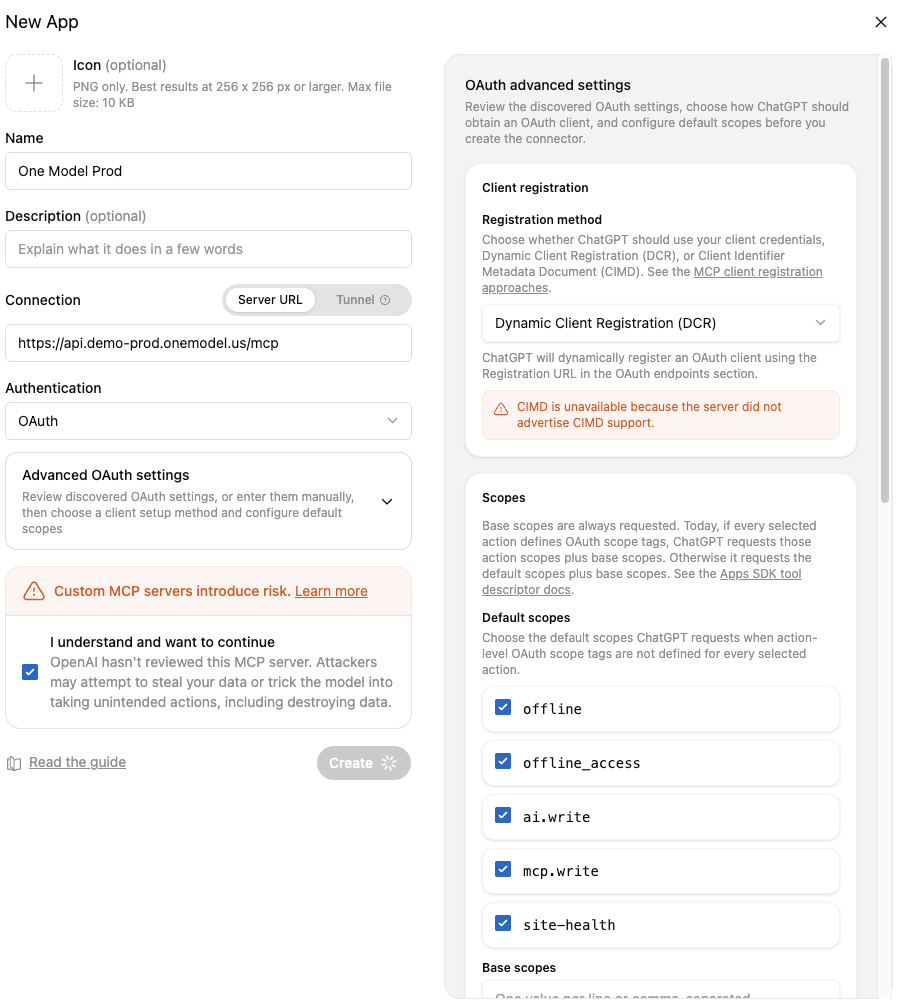Viewport: 902px width, 1008px height.
Task: Open the Authentication OAuth dropdown
Action: 208,421
